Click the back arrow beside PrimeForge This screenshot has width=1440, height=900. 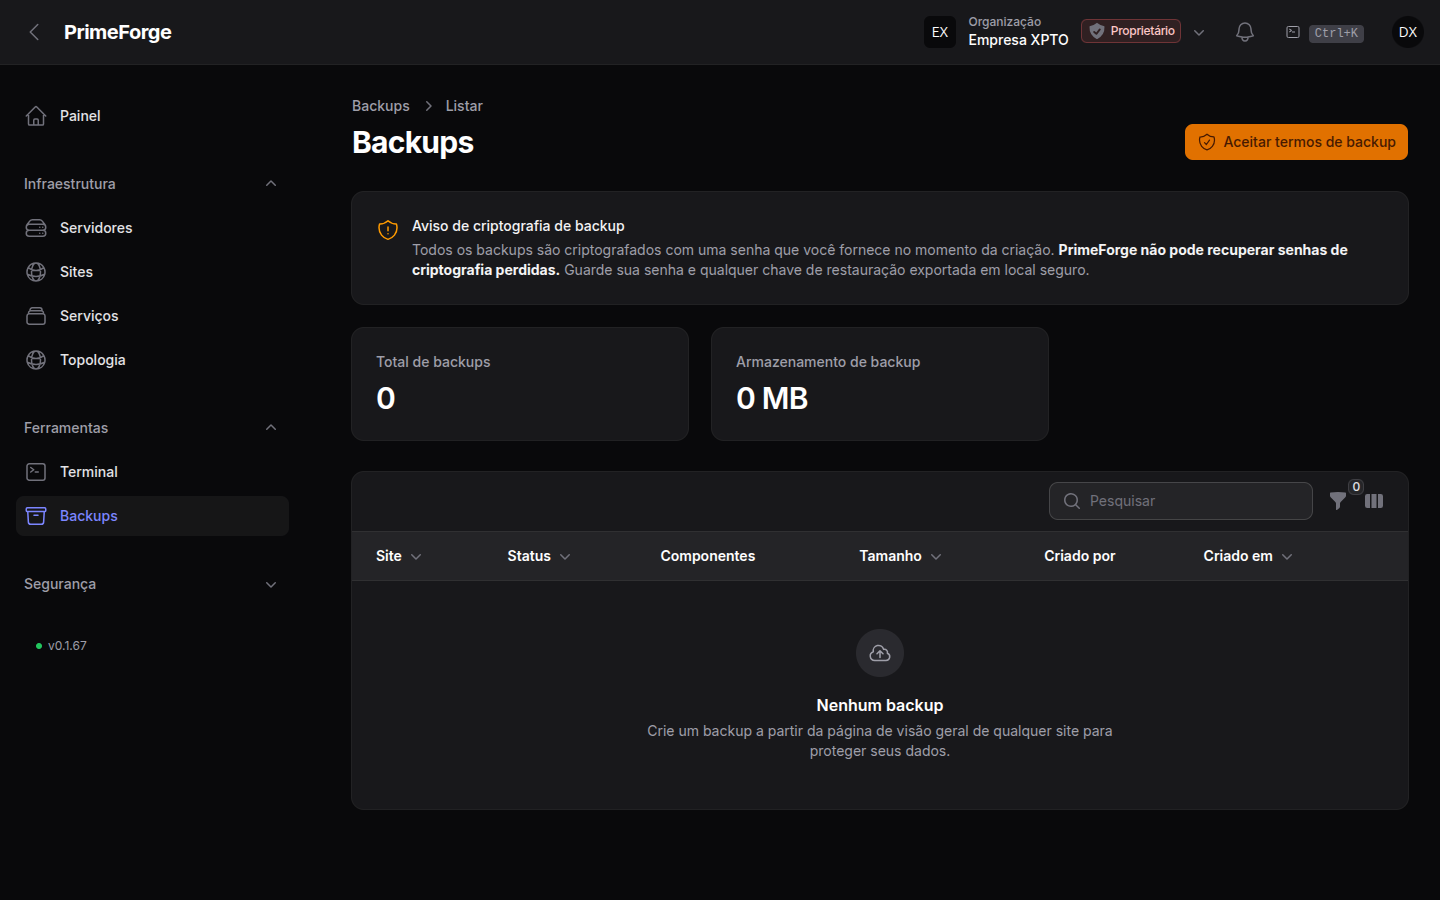[35, 32]
